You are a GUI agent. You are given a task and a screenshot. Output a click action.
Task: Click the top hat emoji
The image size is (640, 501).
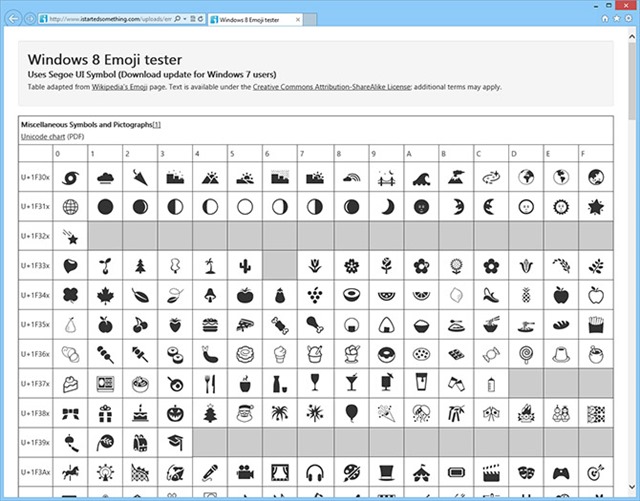[386, 473]
